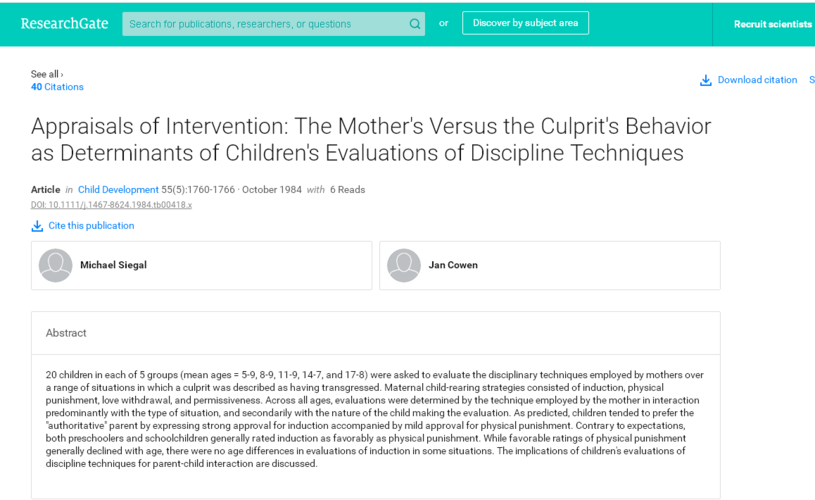The image size is (815, 500).
Task: Click the 6 Reads count
Action: coord(347,190)
